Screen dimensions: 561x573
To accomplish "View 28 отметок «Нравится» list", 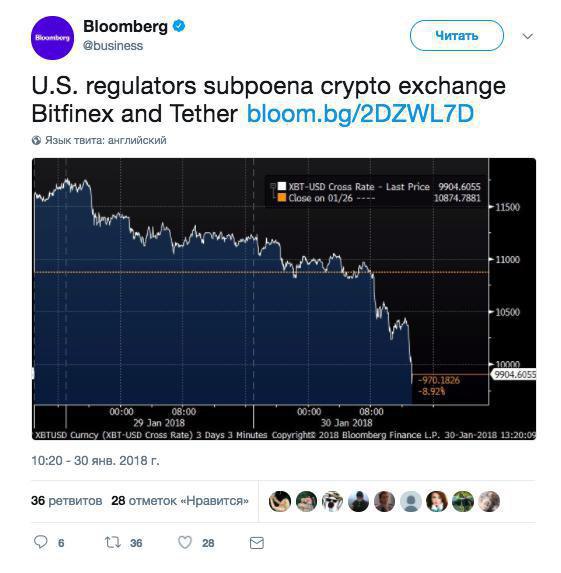I will (x=180, y=501).
